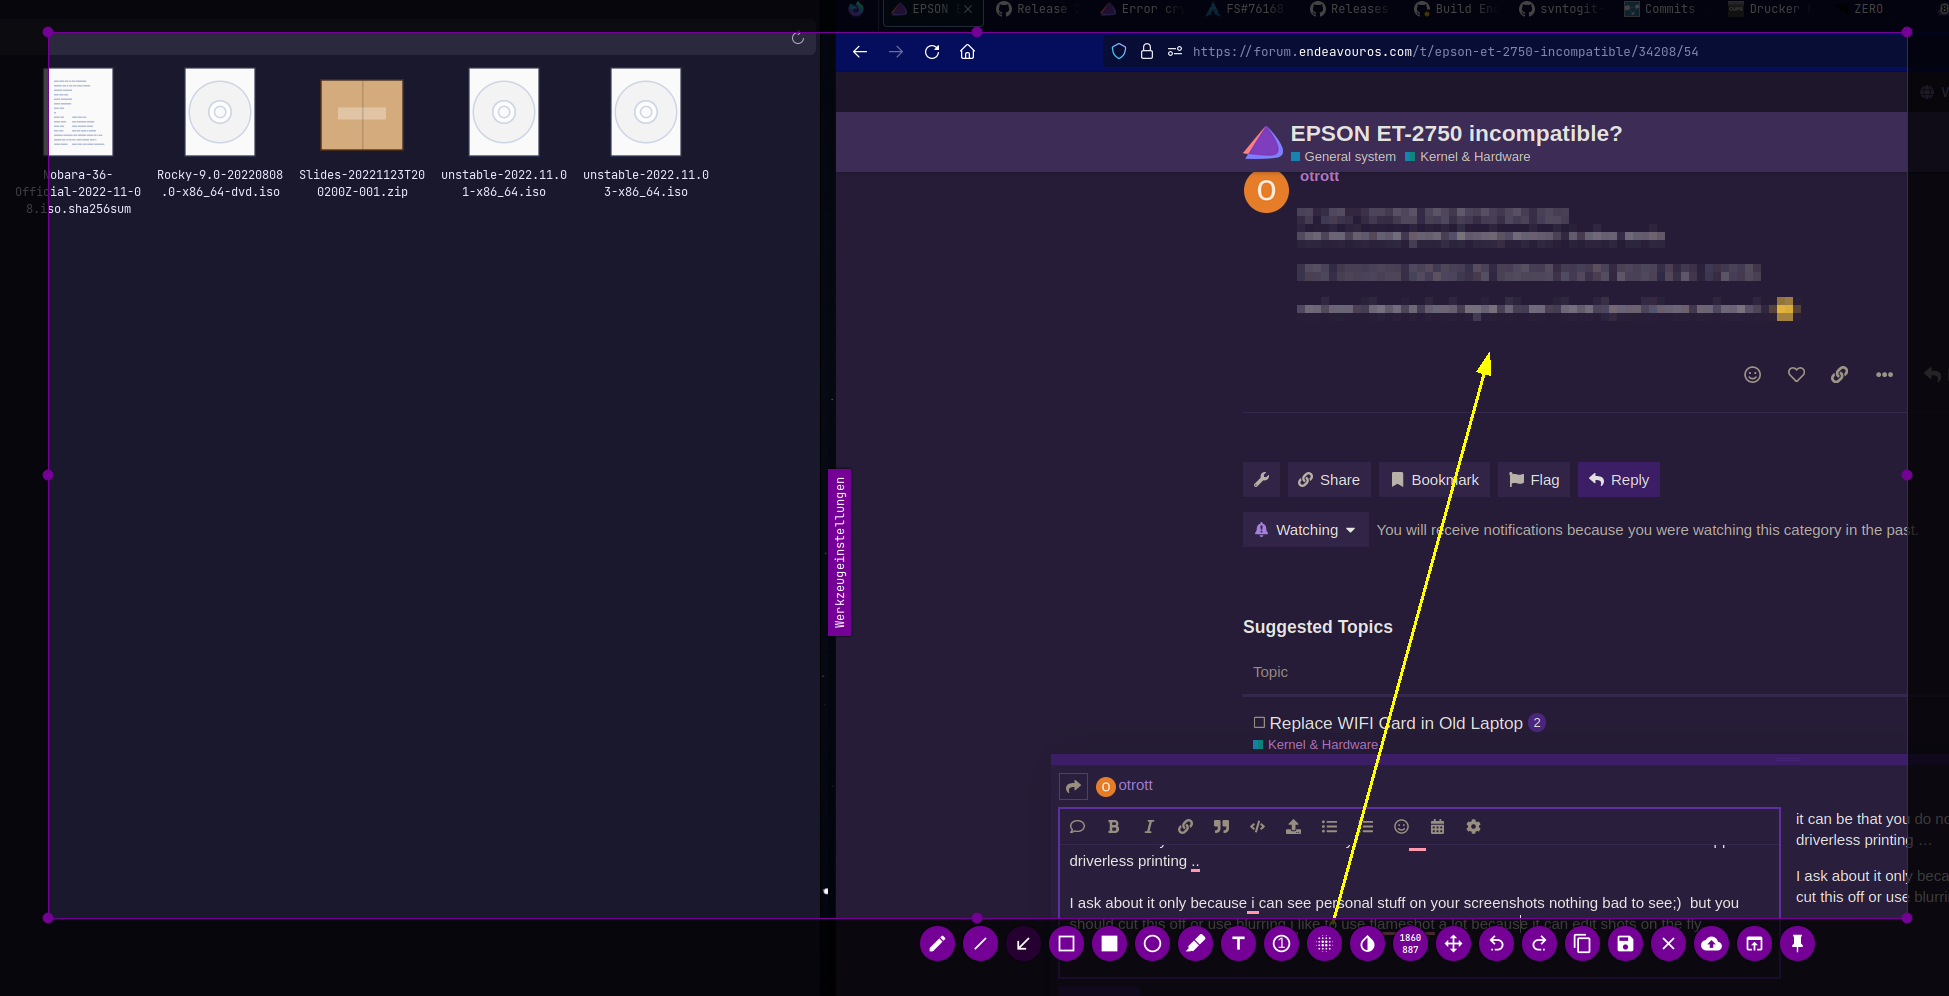Image resolution: width=1949 pixels, height=996 pixels.
Task: Switch to the Drucker browser tab
Action: click(x=1768, y=9)
